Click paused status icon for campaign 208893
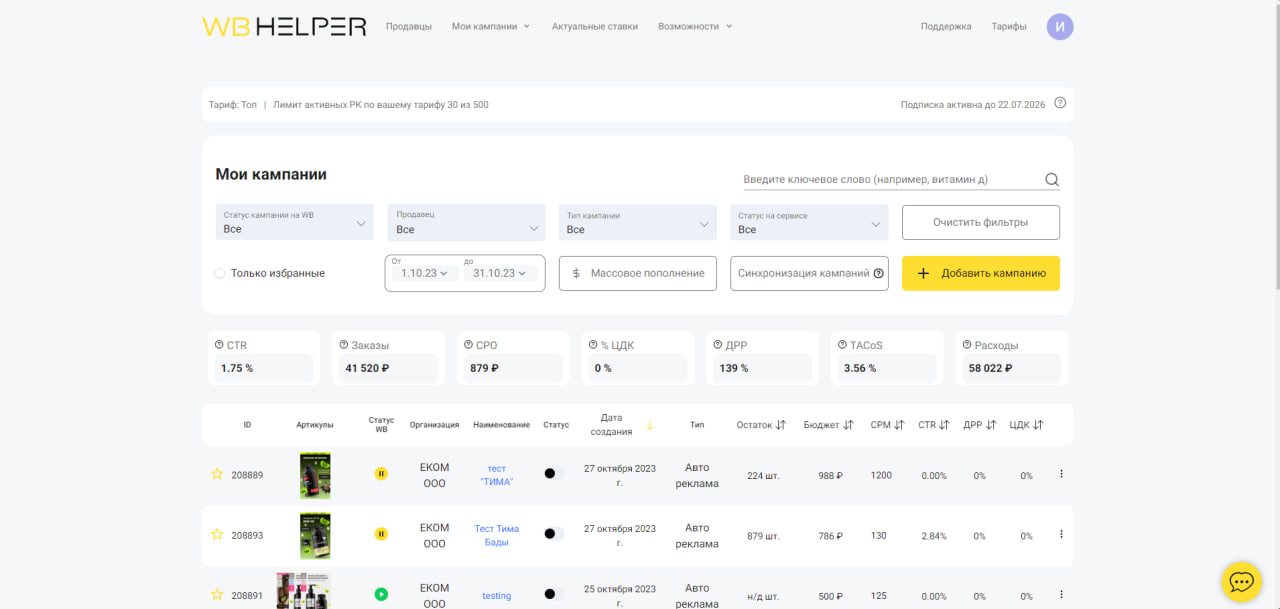This screenshot has width=1280, height=609. click(381, 534)
